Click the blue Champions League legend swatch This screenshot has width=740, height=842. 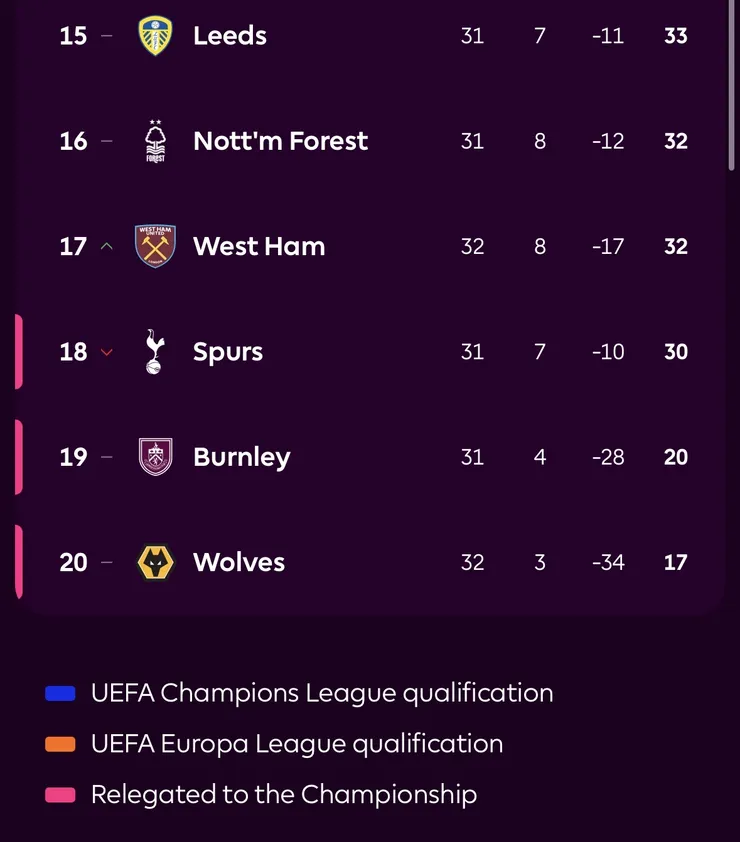(x=60, y=693)
